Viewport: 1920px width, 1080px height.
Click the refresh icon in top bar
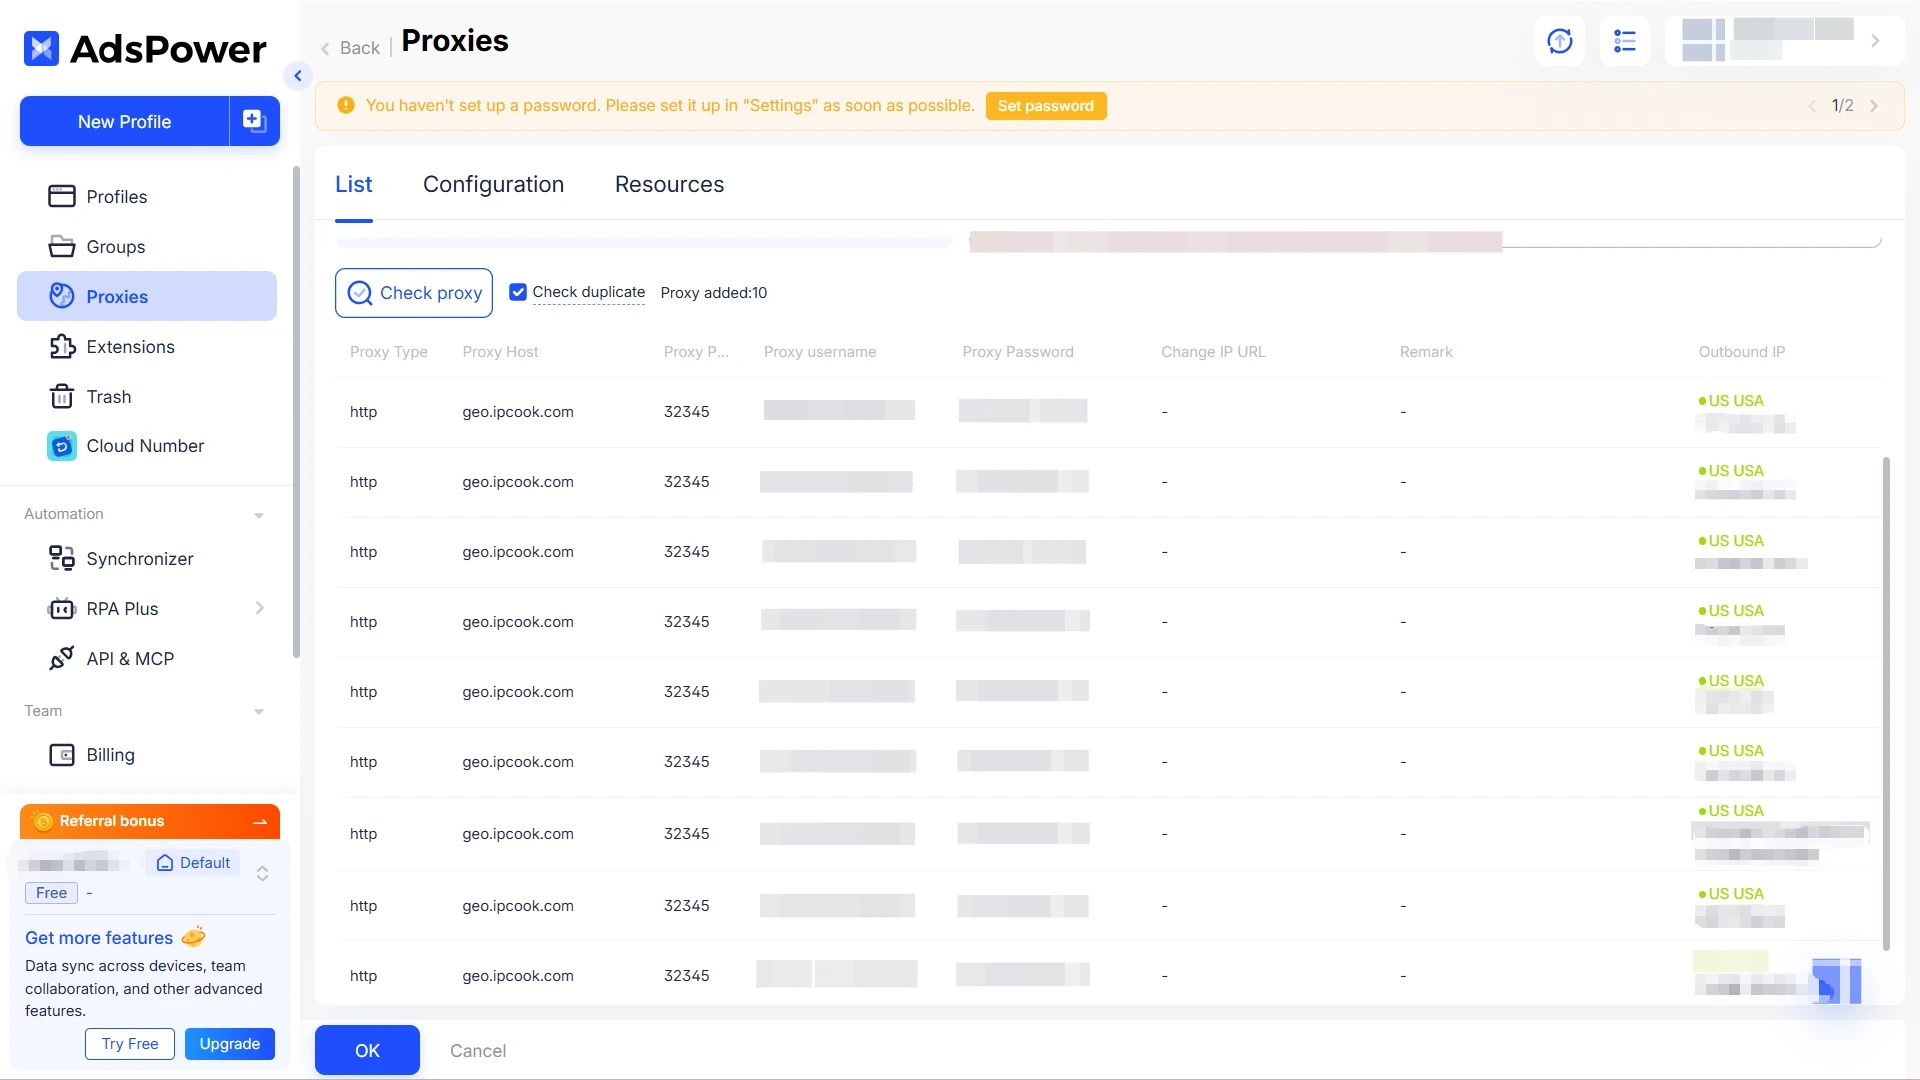[1559, 41]
